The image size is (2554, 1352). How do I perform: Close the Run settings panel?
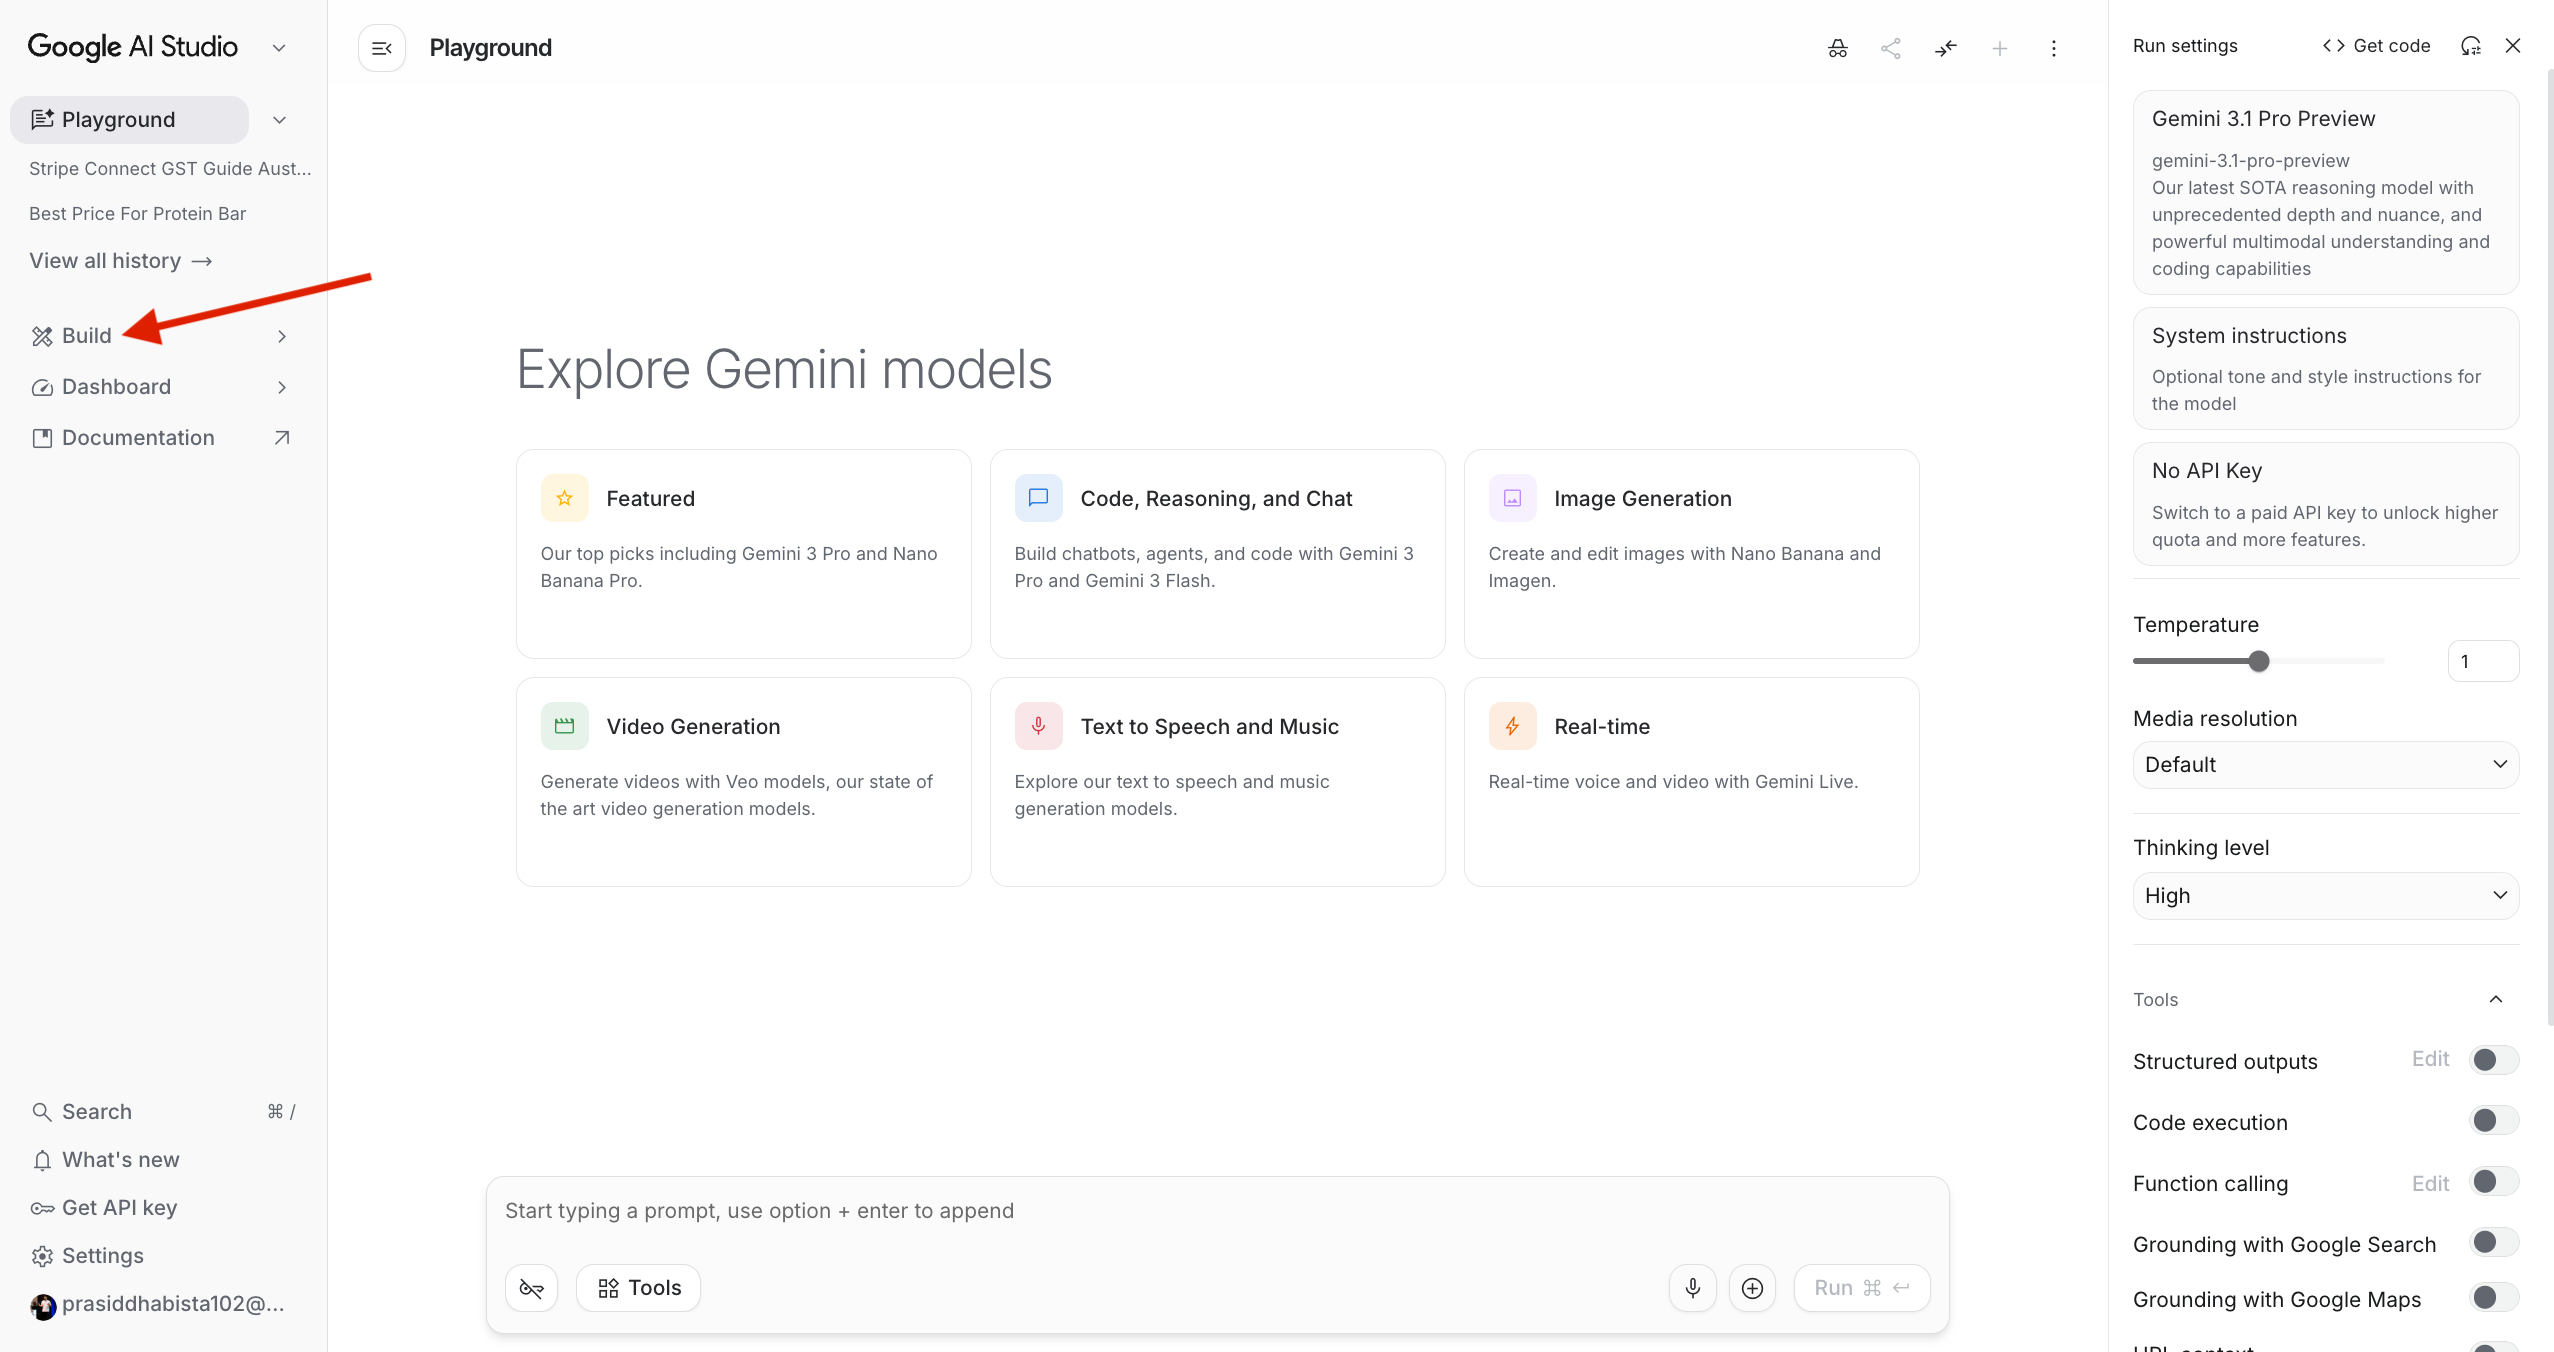(2513, 46)
